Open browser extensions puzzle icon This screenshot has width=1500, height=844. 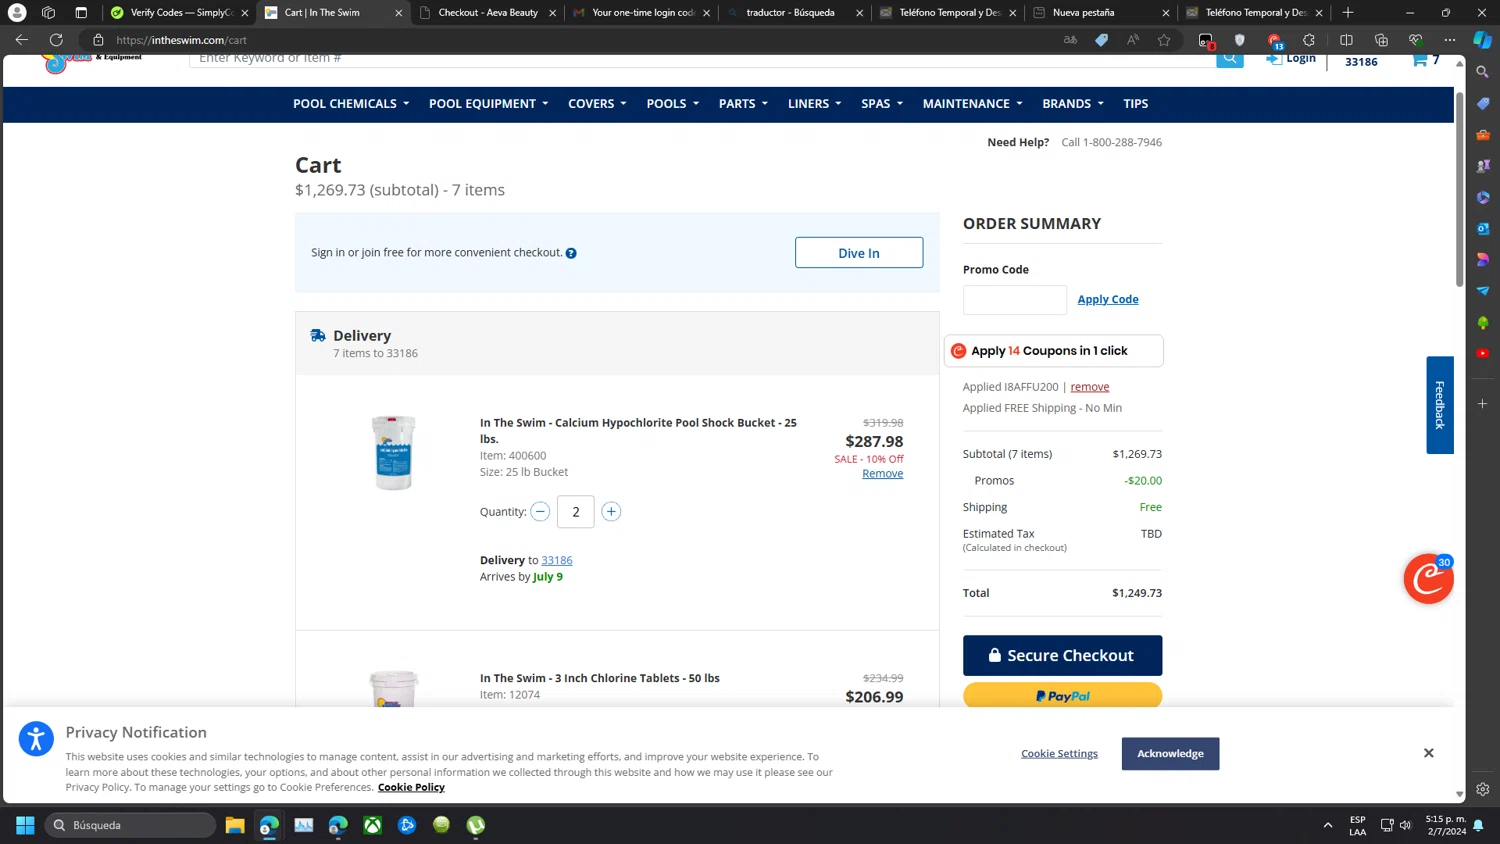(1309, 40)
